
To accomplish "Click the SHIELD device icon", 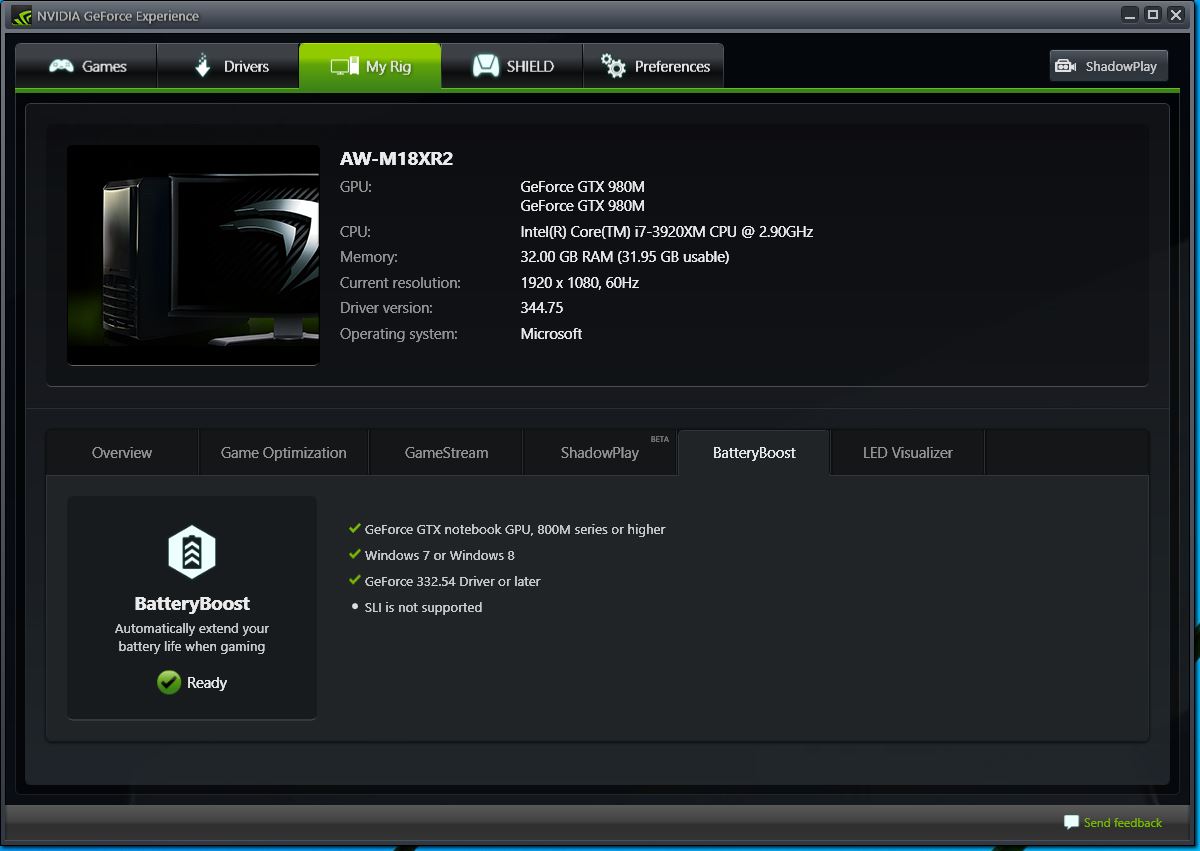I will coord(486,66).
